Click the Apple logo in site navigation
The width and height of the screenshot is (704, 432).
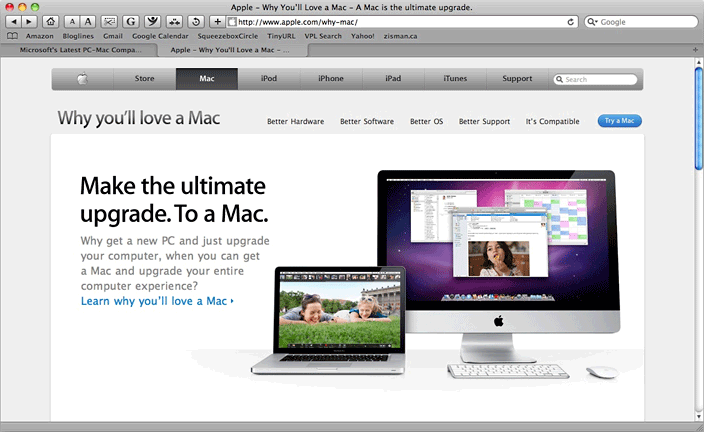[83, 79]
